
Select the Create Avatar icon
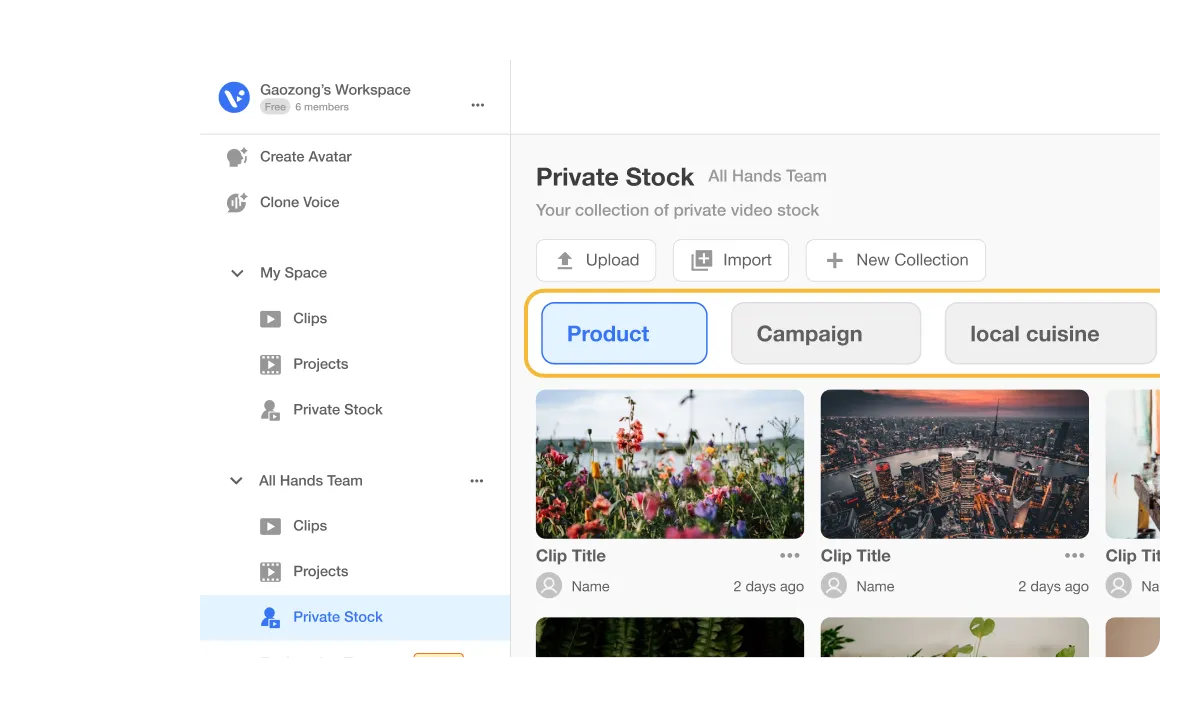236,156
